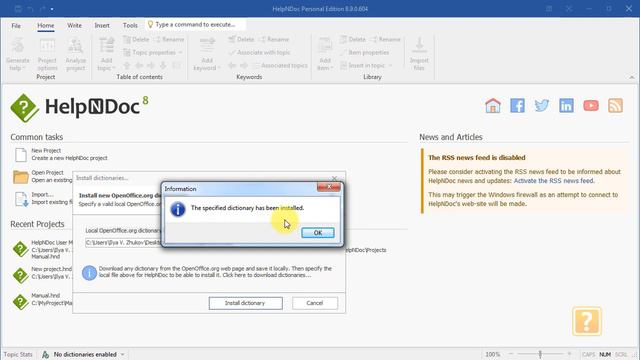Open the Insert ribbon tab

pyautogui.click(x=102, y=25)
